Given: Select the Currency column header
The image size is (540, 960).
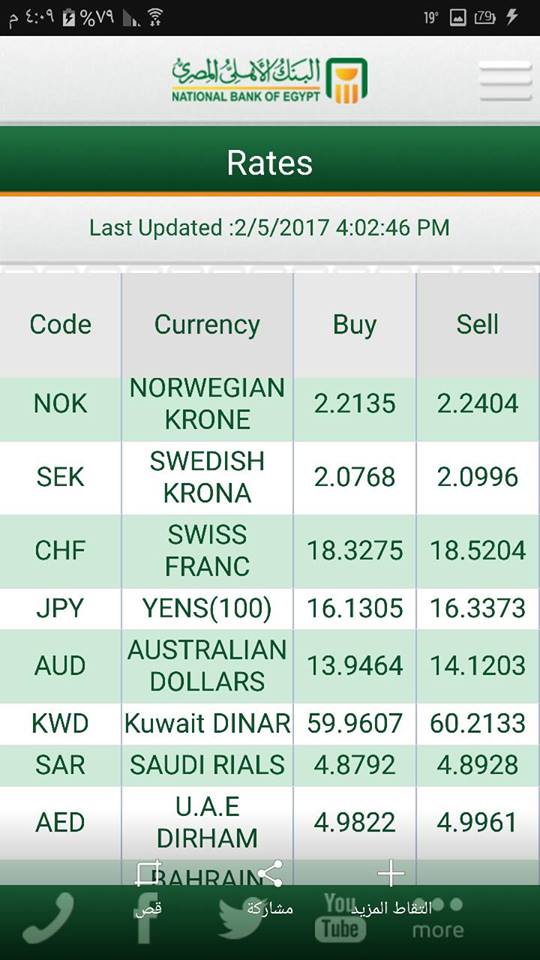Looking at the screenshot, I should 207,324.
